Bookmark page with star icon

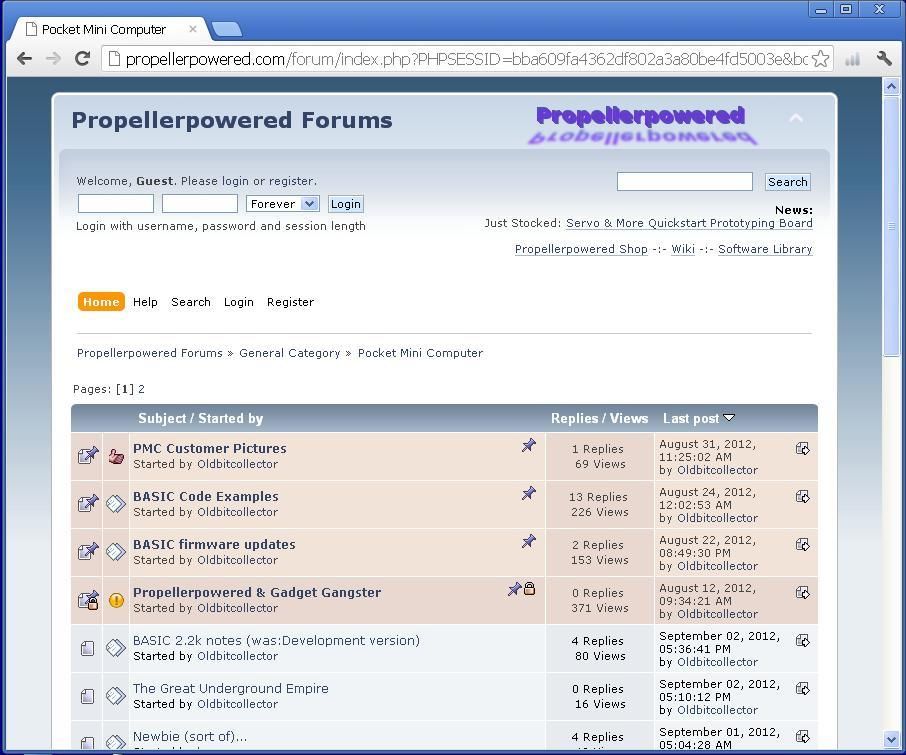(x=820, y=58)
